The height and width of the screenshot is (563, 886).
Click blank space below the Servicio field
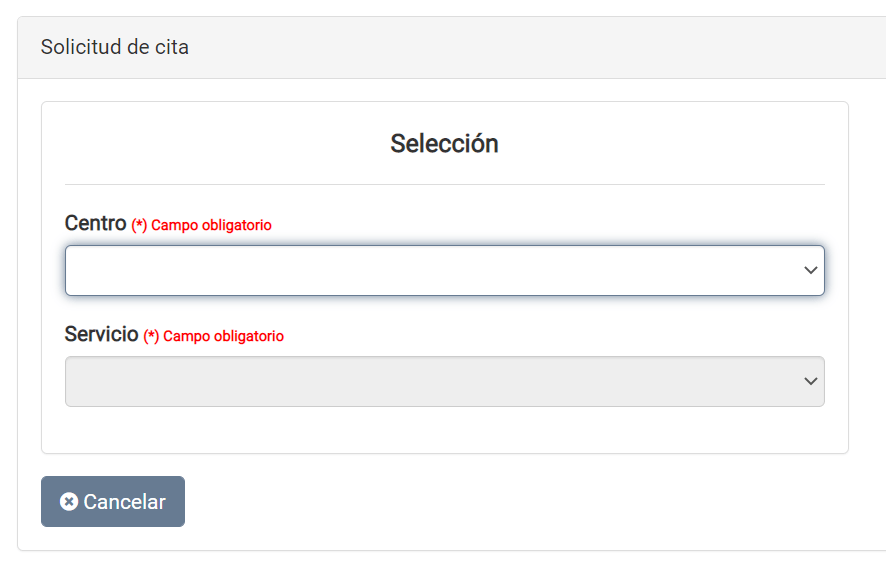444,430
